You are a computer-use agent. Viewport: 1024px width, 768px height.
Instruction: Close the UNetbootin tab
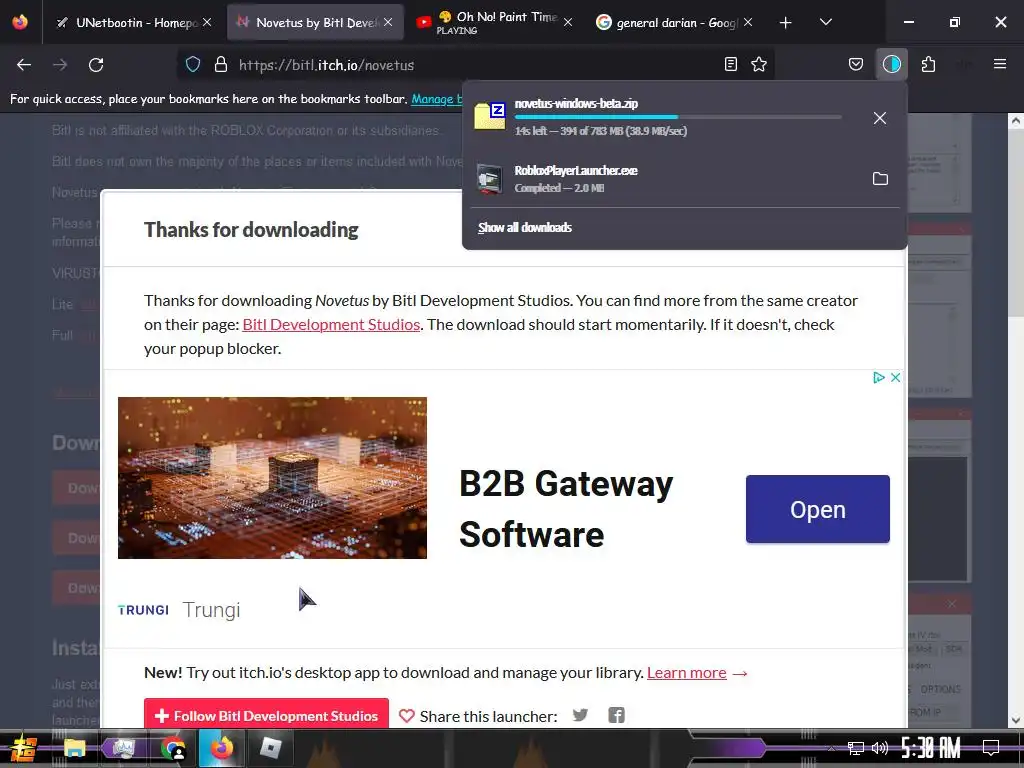207,22
